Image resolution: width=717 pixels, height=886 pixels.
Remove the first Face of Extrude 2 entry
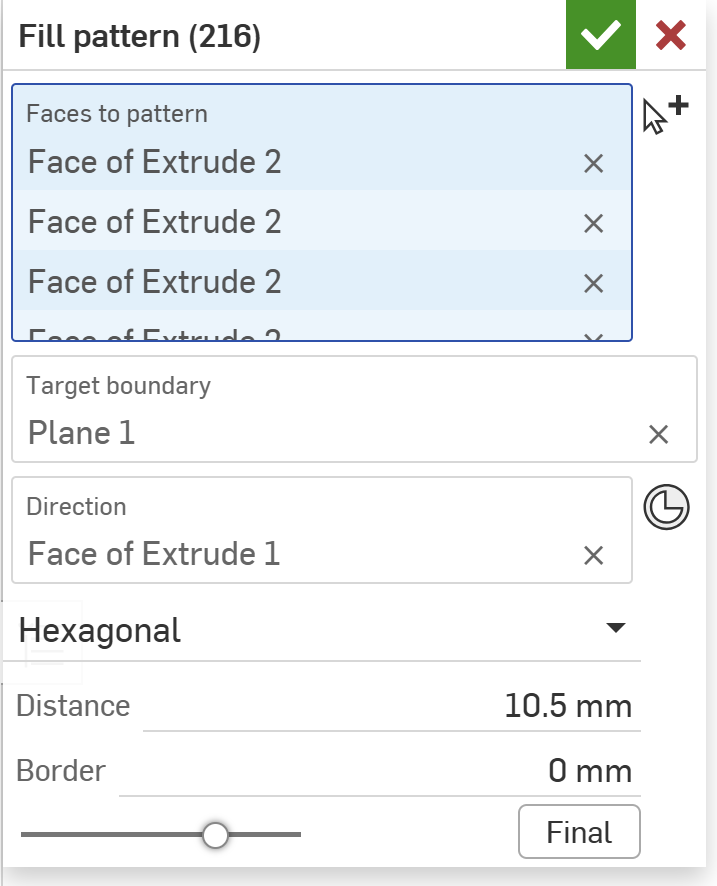(x=593, y=163)
